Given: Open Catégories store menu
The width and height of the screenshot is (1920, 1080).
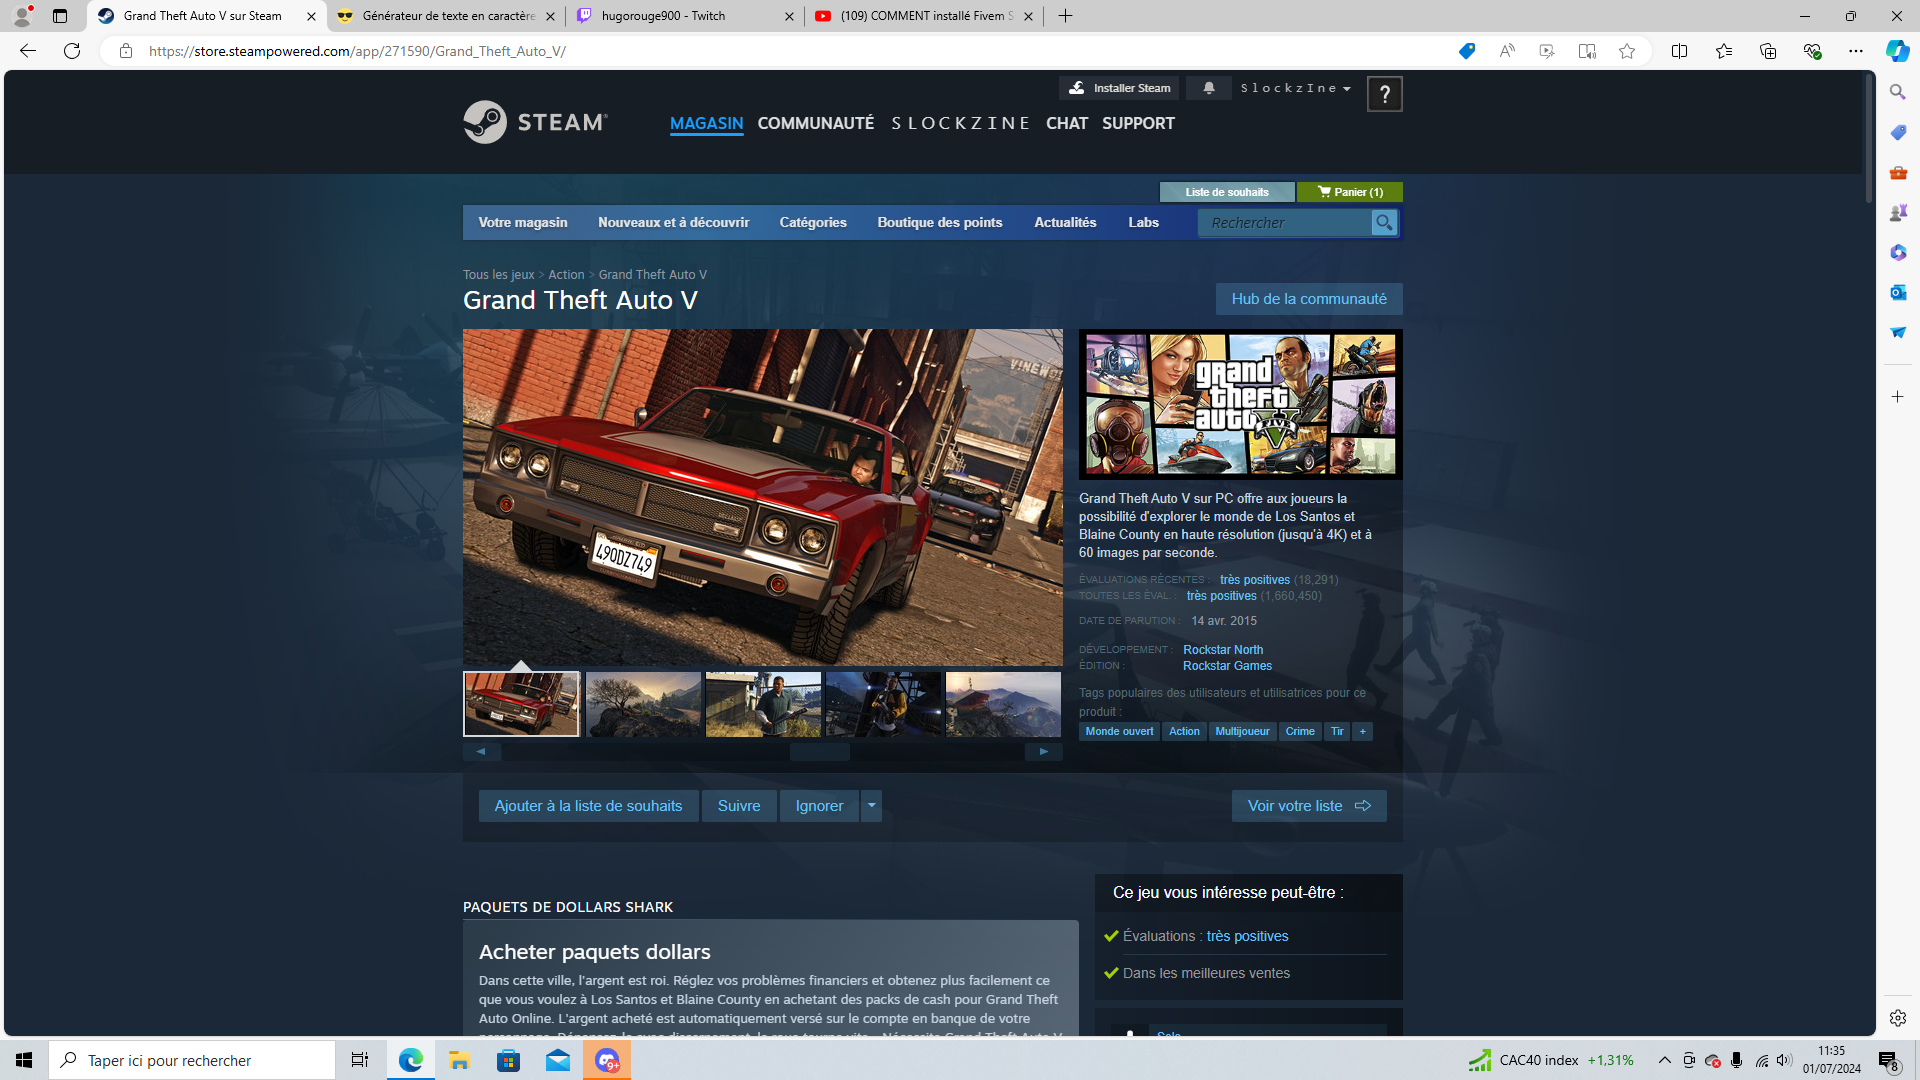Looking at the screenshot, I should coord(813,223).
